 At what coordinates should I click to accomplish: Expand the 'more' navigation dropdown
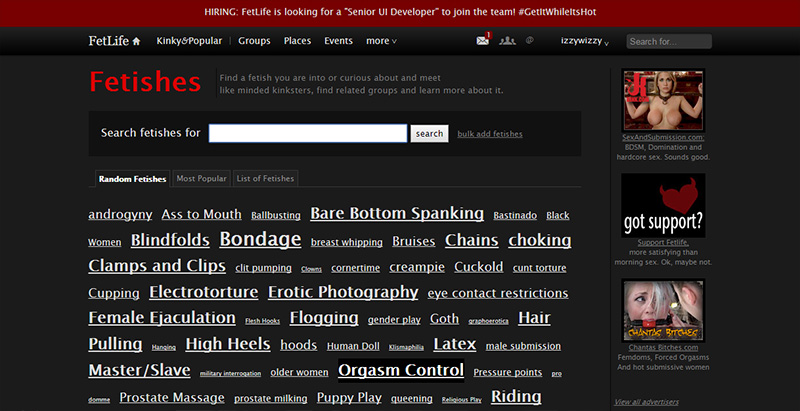(381, 41)
